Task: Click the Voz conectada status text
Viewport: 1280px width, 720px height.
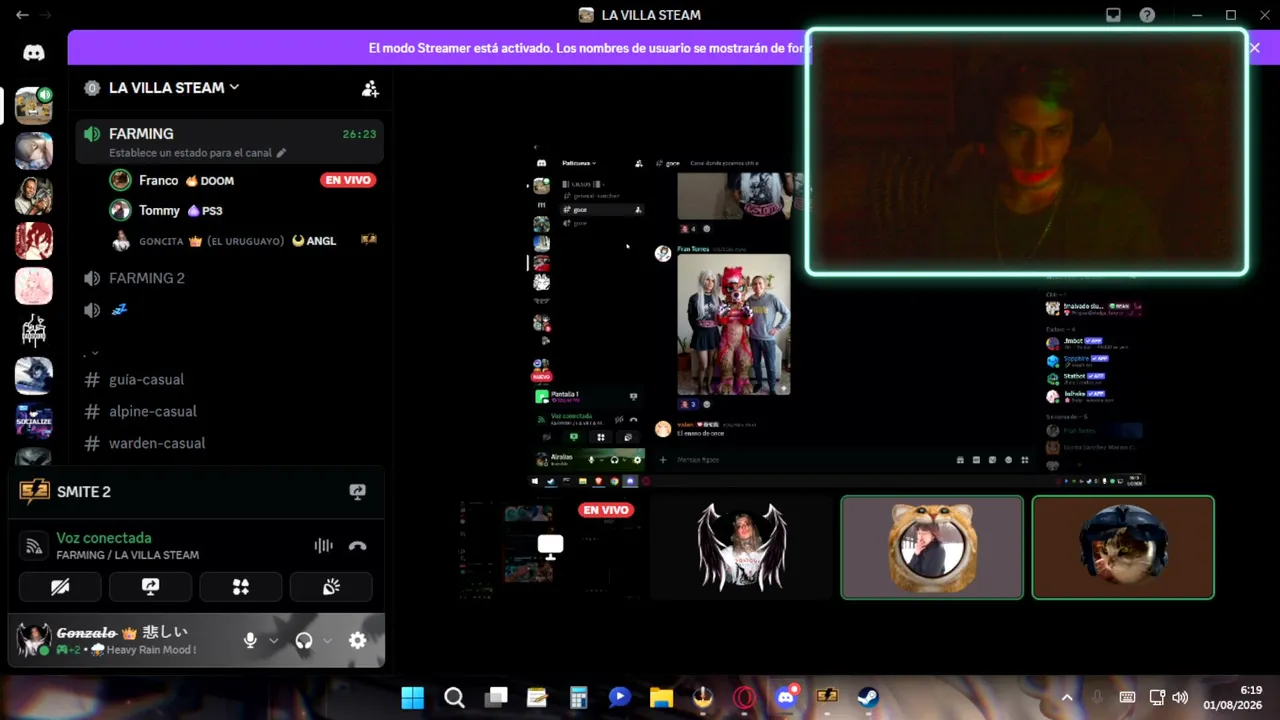Action: point(104,538)
